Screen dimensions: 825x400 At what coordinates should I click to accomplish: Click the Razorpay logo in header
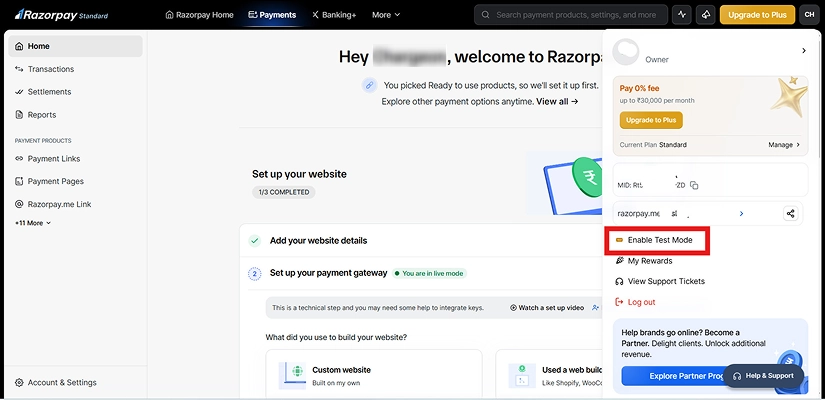pos(61,15)
